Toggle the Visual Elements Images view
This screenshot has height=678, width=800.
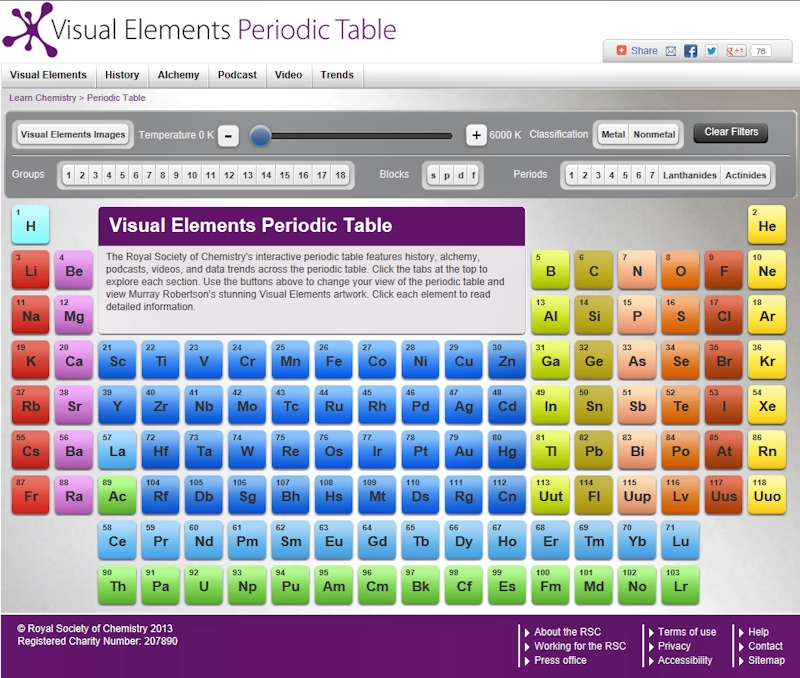[x=73, y=135]
